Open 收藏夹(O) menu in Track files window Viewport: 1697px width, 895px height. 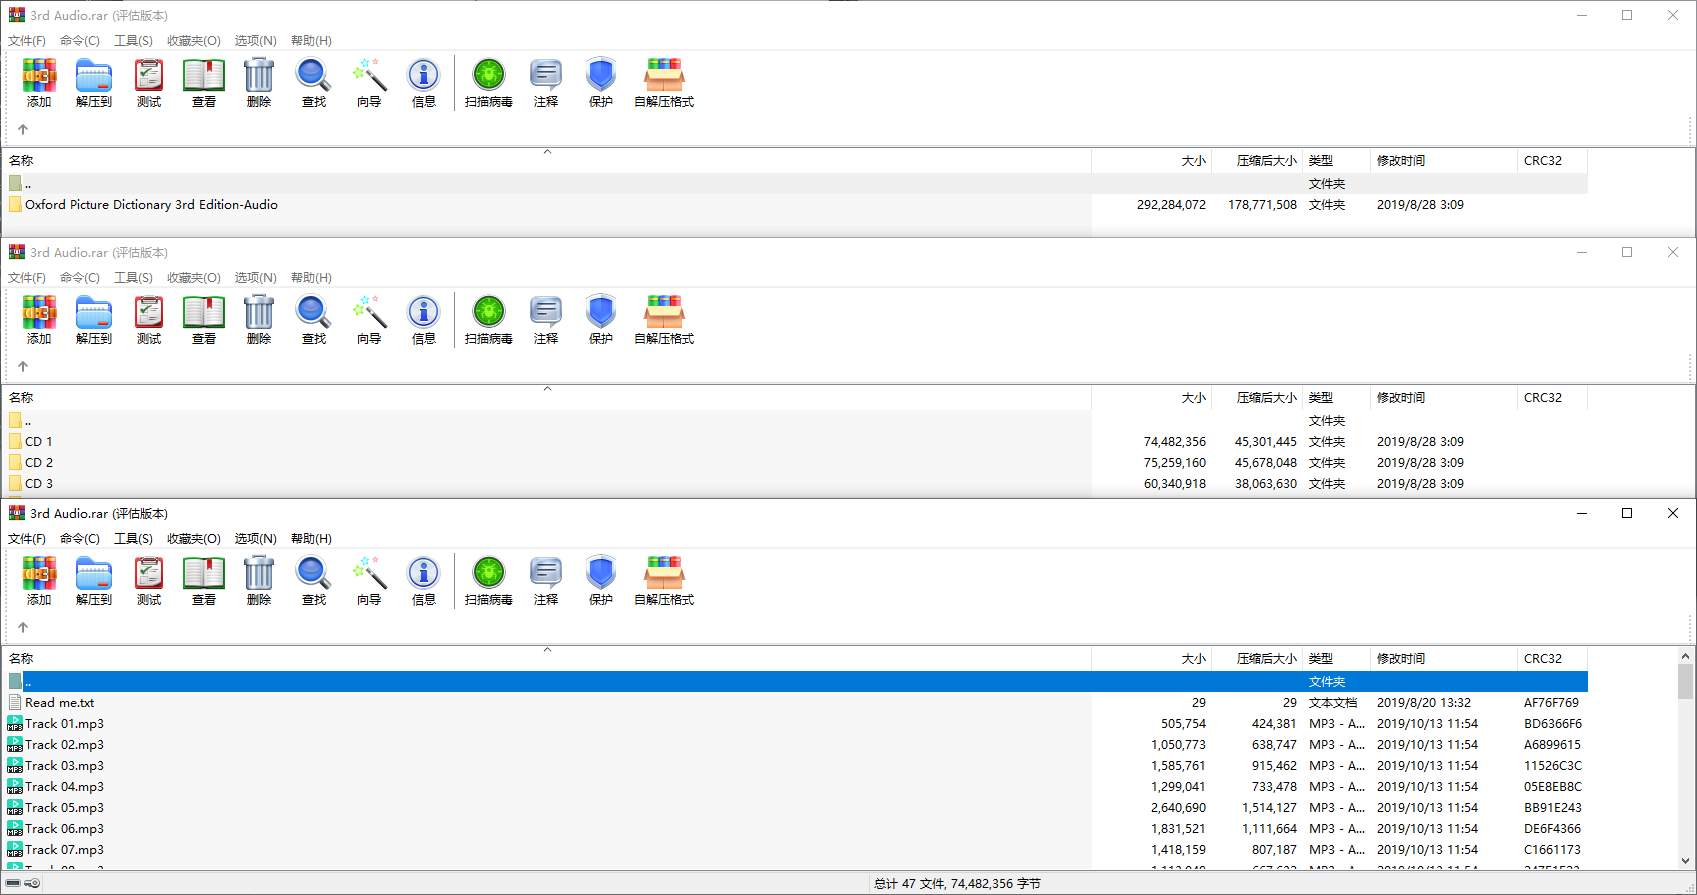193,539
